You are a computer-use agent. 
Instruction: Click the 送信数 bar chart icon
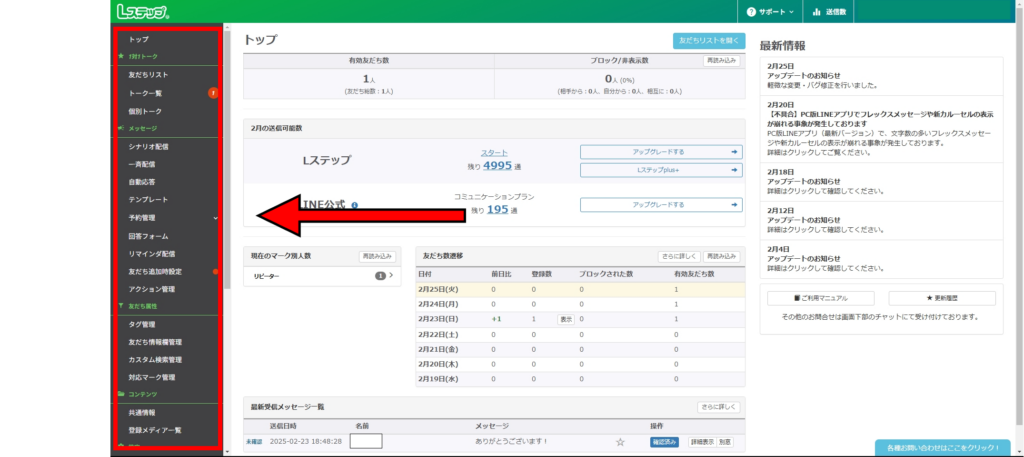pos(817,12)
